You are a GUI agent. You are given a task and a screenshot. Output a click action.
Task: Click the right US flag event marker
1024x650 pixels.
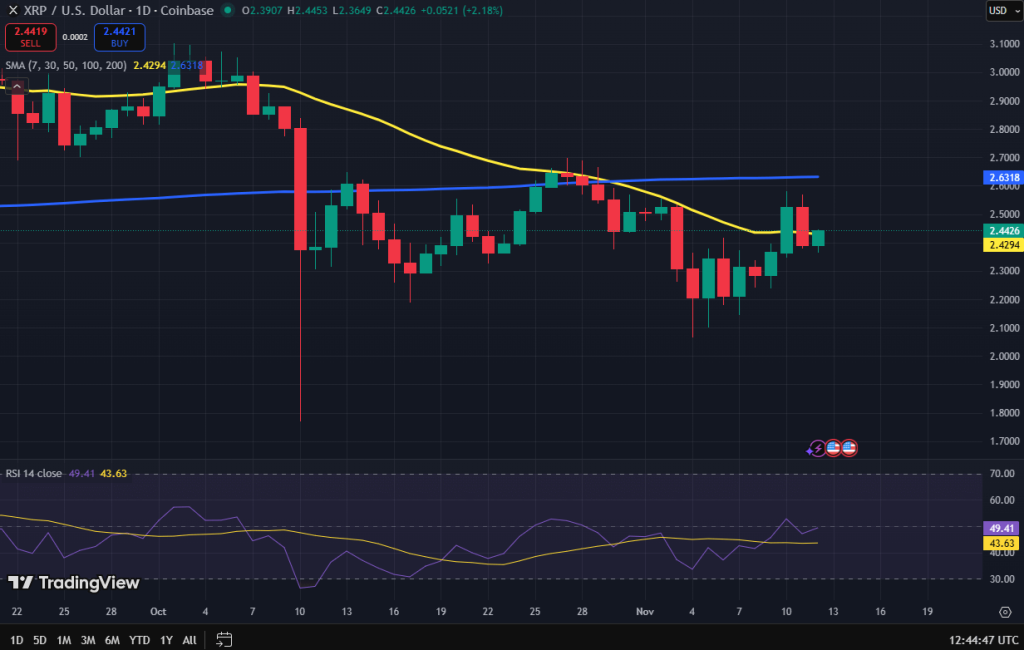click(x=849, y=448)
